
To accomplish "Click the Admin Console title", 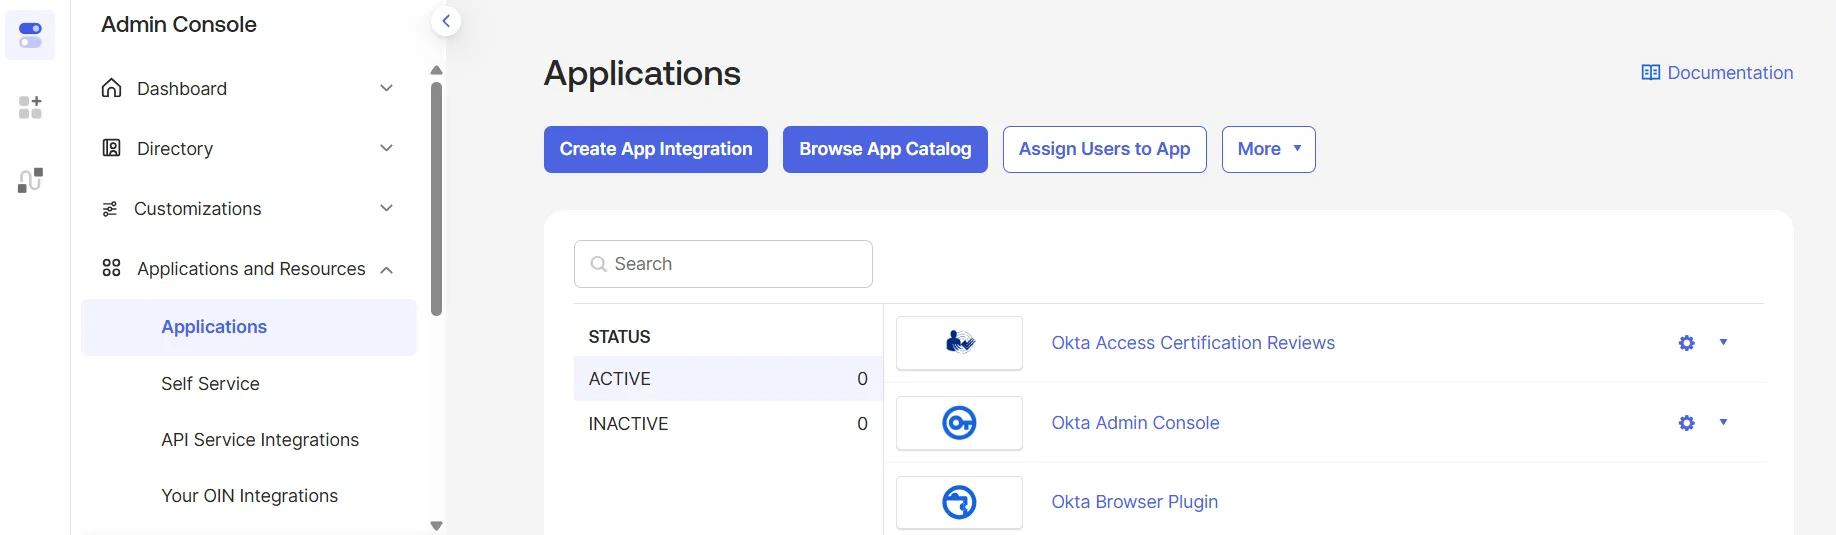I will [179, 24].
